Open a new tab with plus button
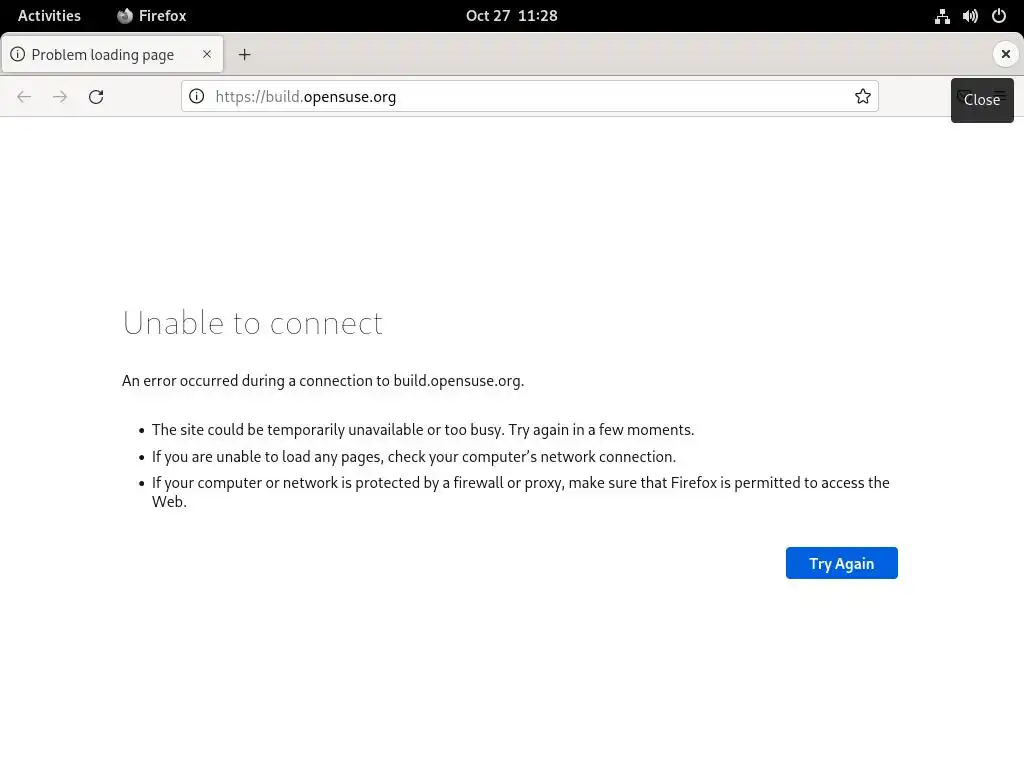 point(244,55)
